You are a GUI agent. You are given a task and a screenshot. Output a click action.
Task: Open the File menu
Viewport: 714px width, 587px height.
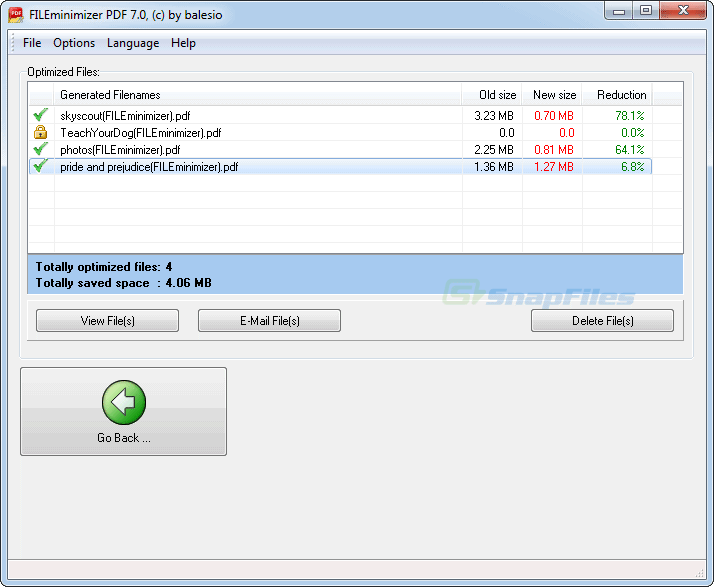(32, 43)
